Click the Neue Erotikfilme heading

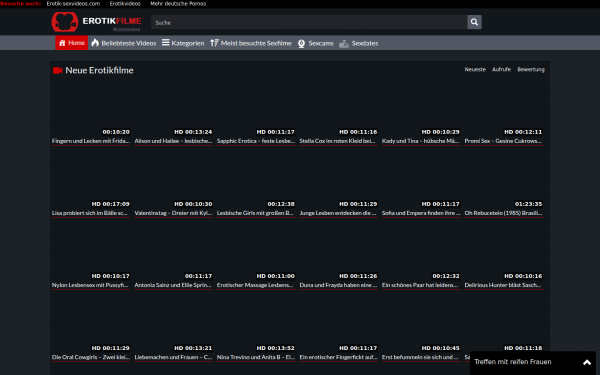(99, 70)
